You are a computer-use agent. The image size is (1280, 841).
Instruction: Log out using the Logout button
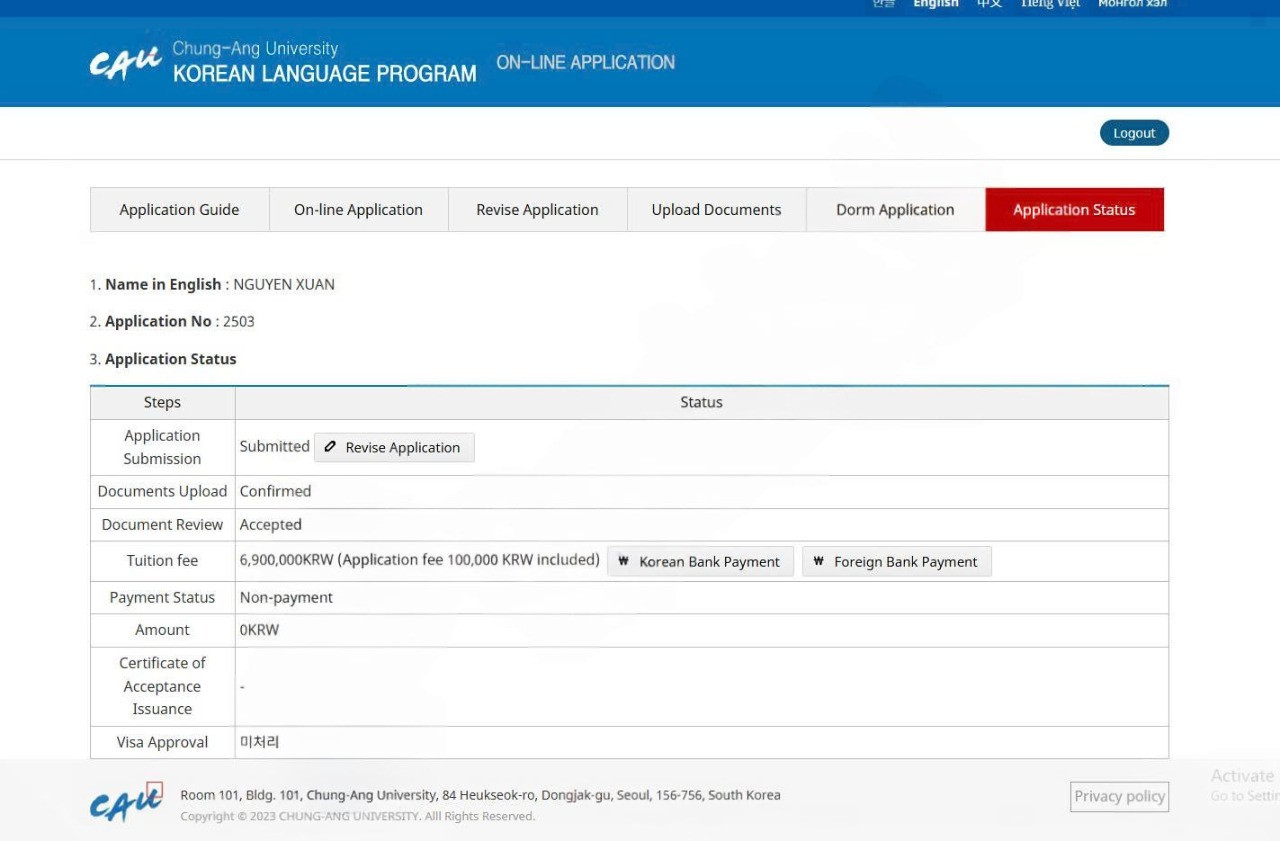click(x=1134, y=133)
